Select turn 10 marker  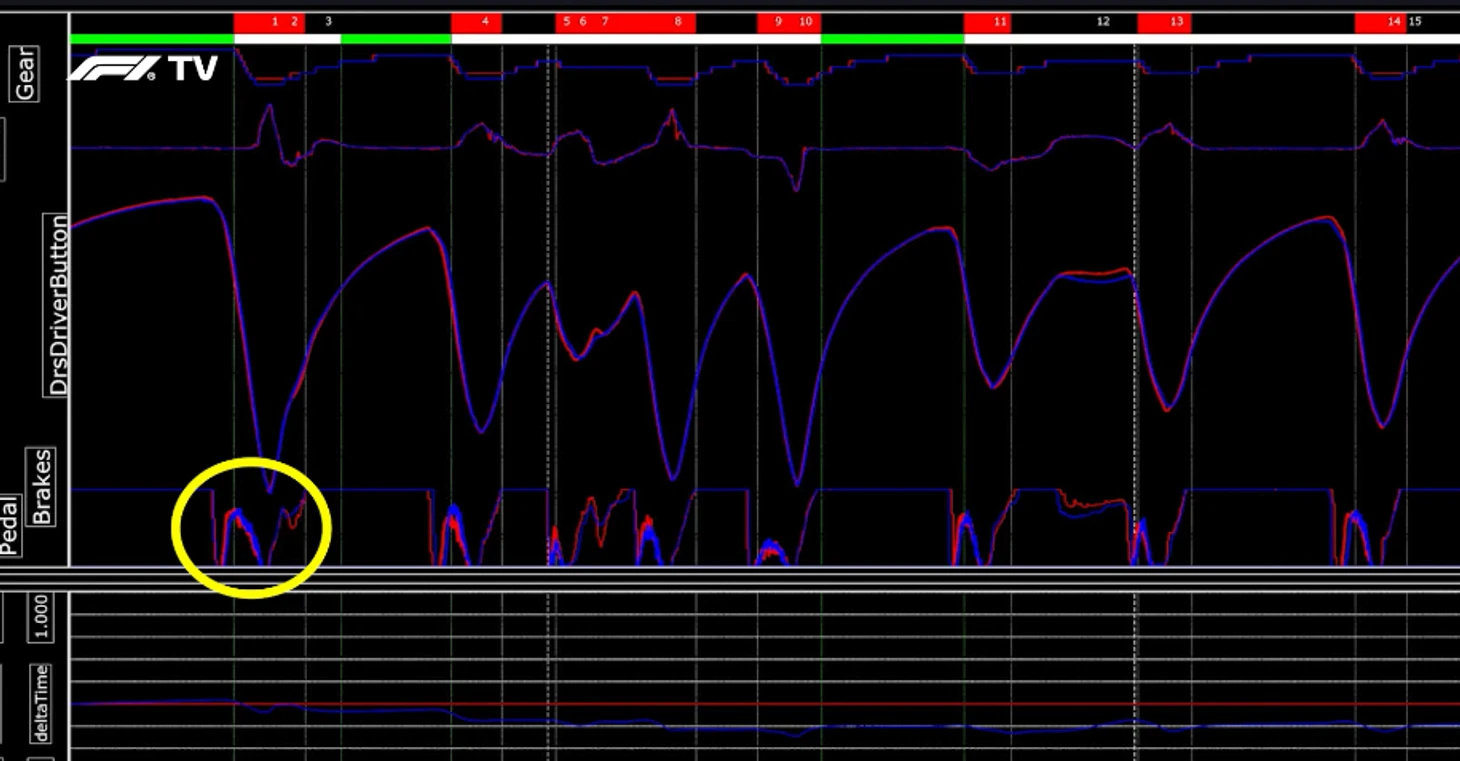805,21
